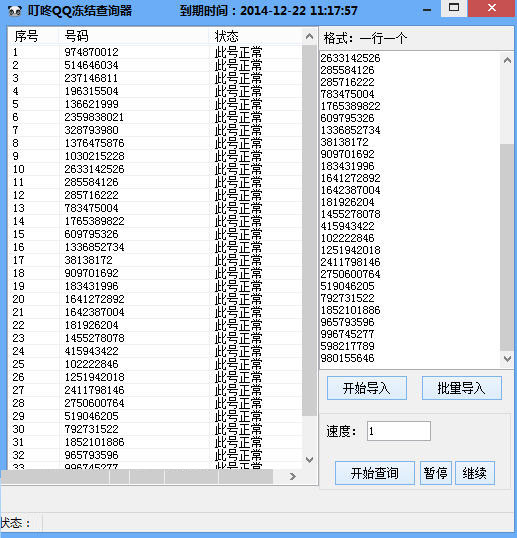Screen dimensions: 517x538
Task: Click the 状态 column header
Action: tap(226, 36)
